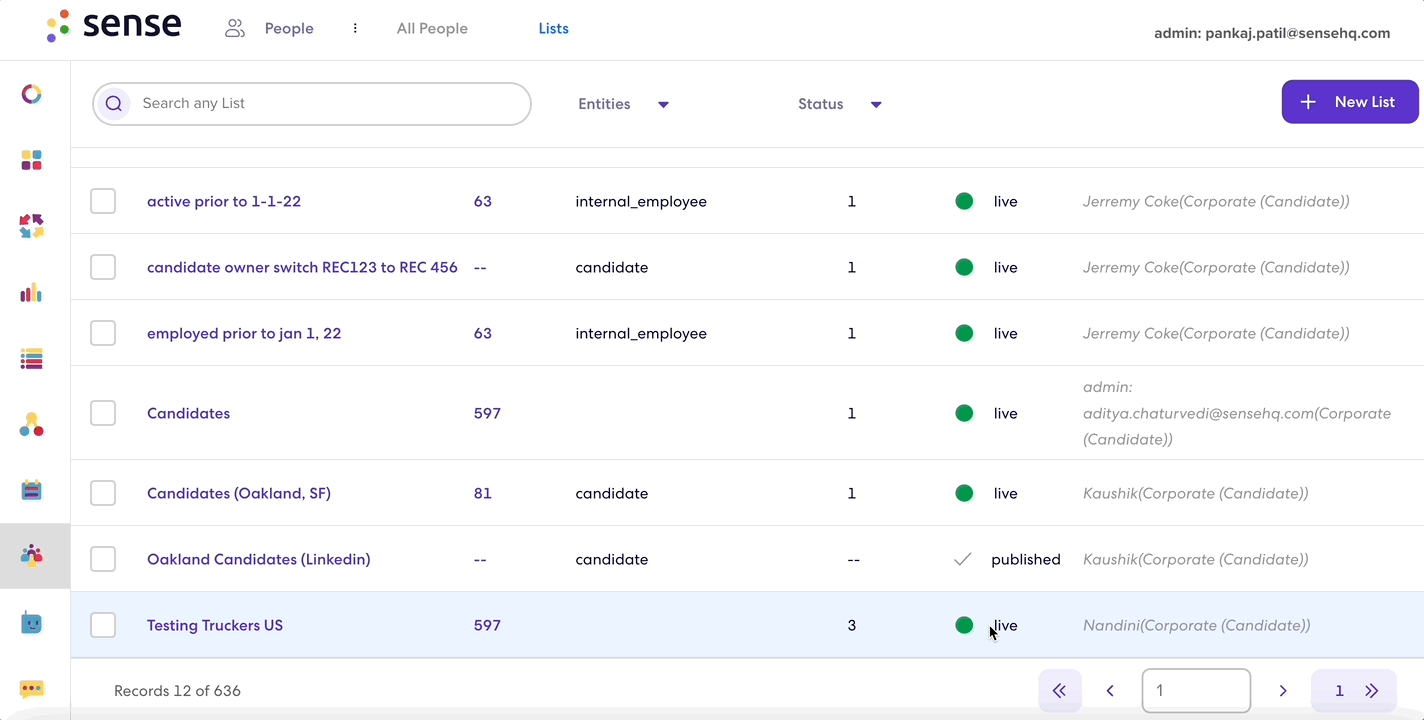Click the page number input box
The height and width of the screenshot is (720, 1424).
(1196, 691)
